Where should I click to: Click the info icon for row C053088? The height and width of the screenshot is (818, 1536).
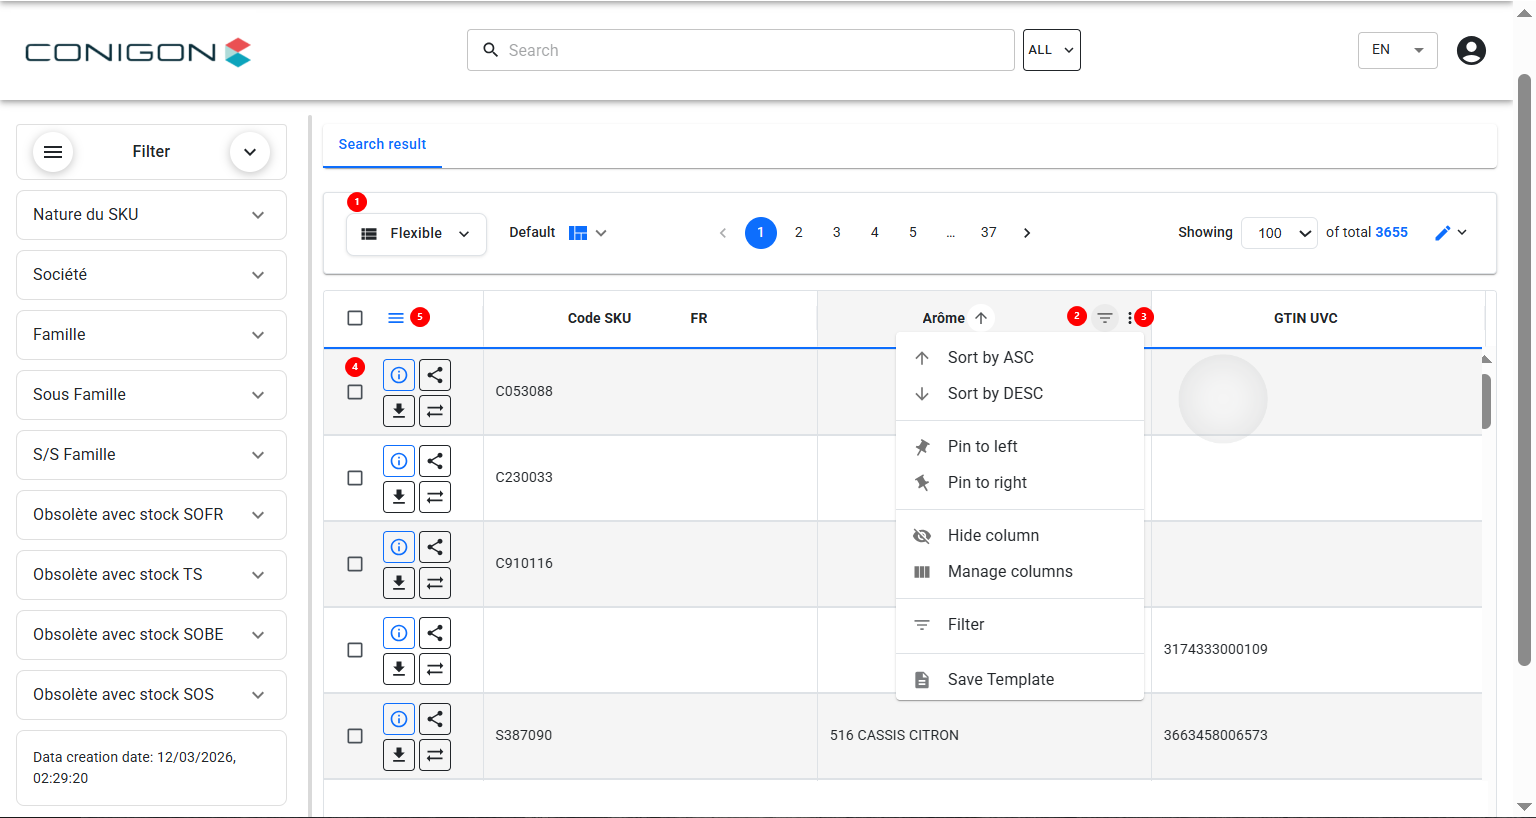(x=398, y=375)
